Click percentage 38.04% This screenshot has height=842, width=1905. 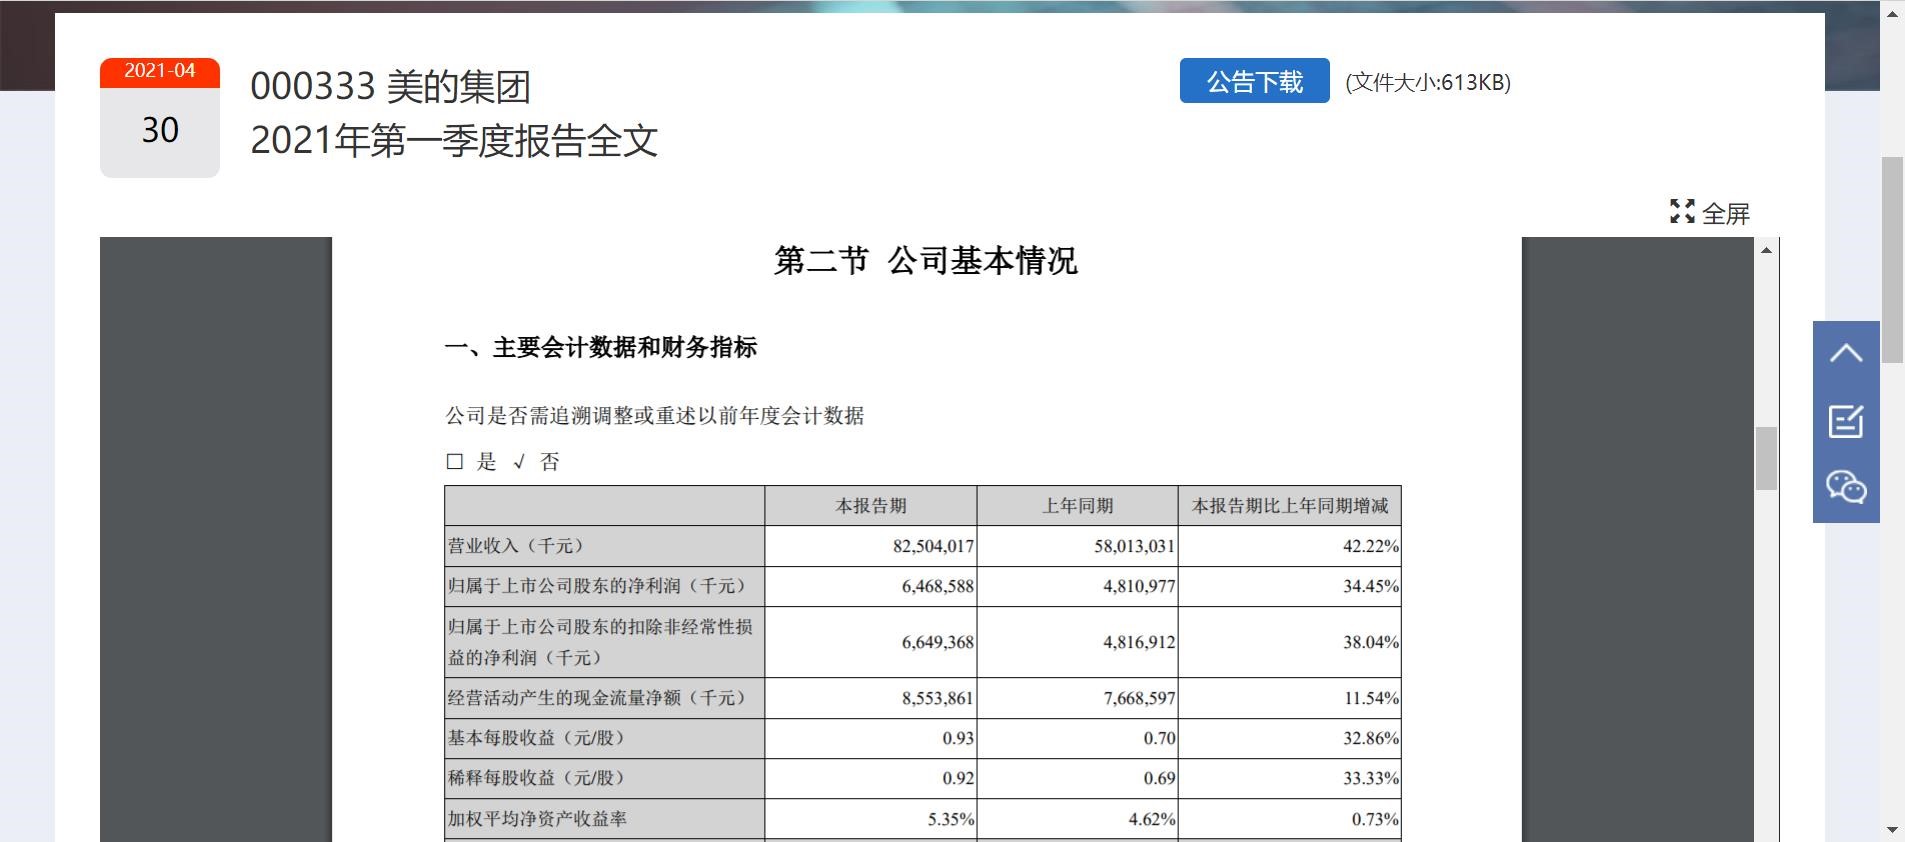[x=1371, y=642]
